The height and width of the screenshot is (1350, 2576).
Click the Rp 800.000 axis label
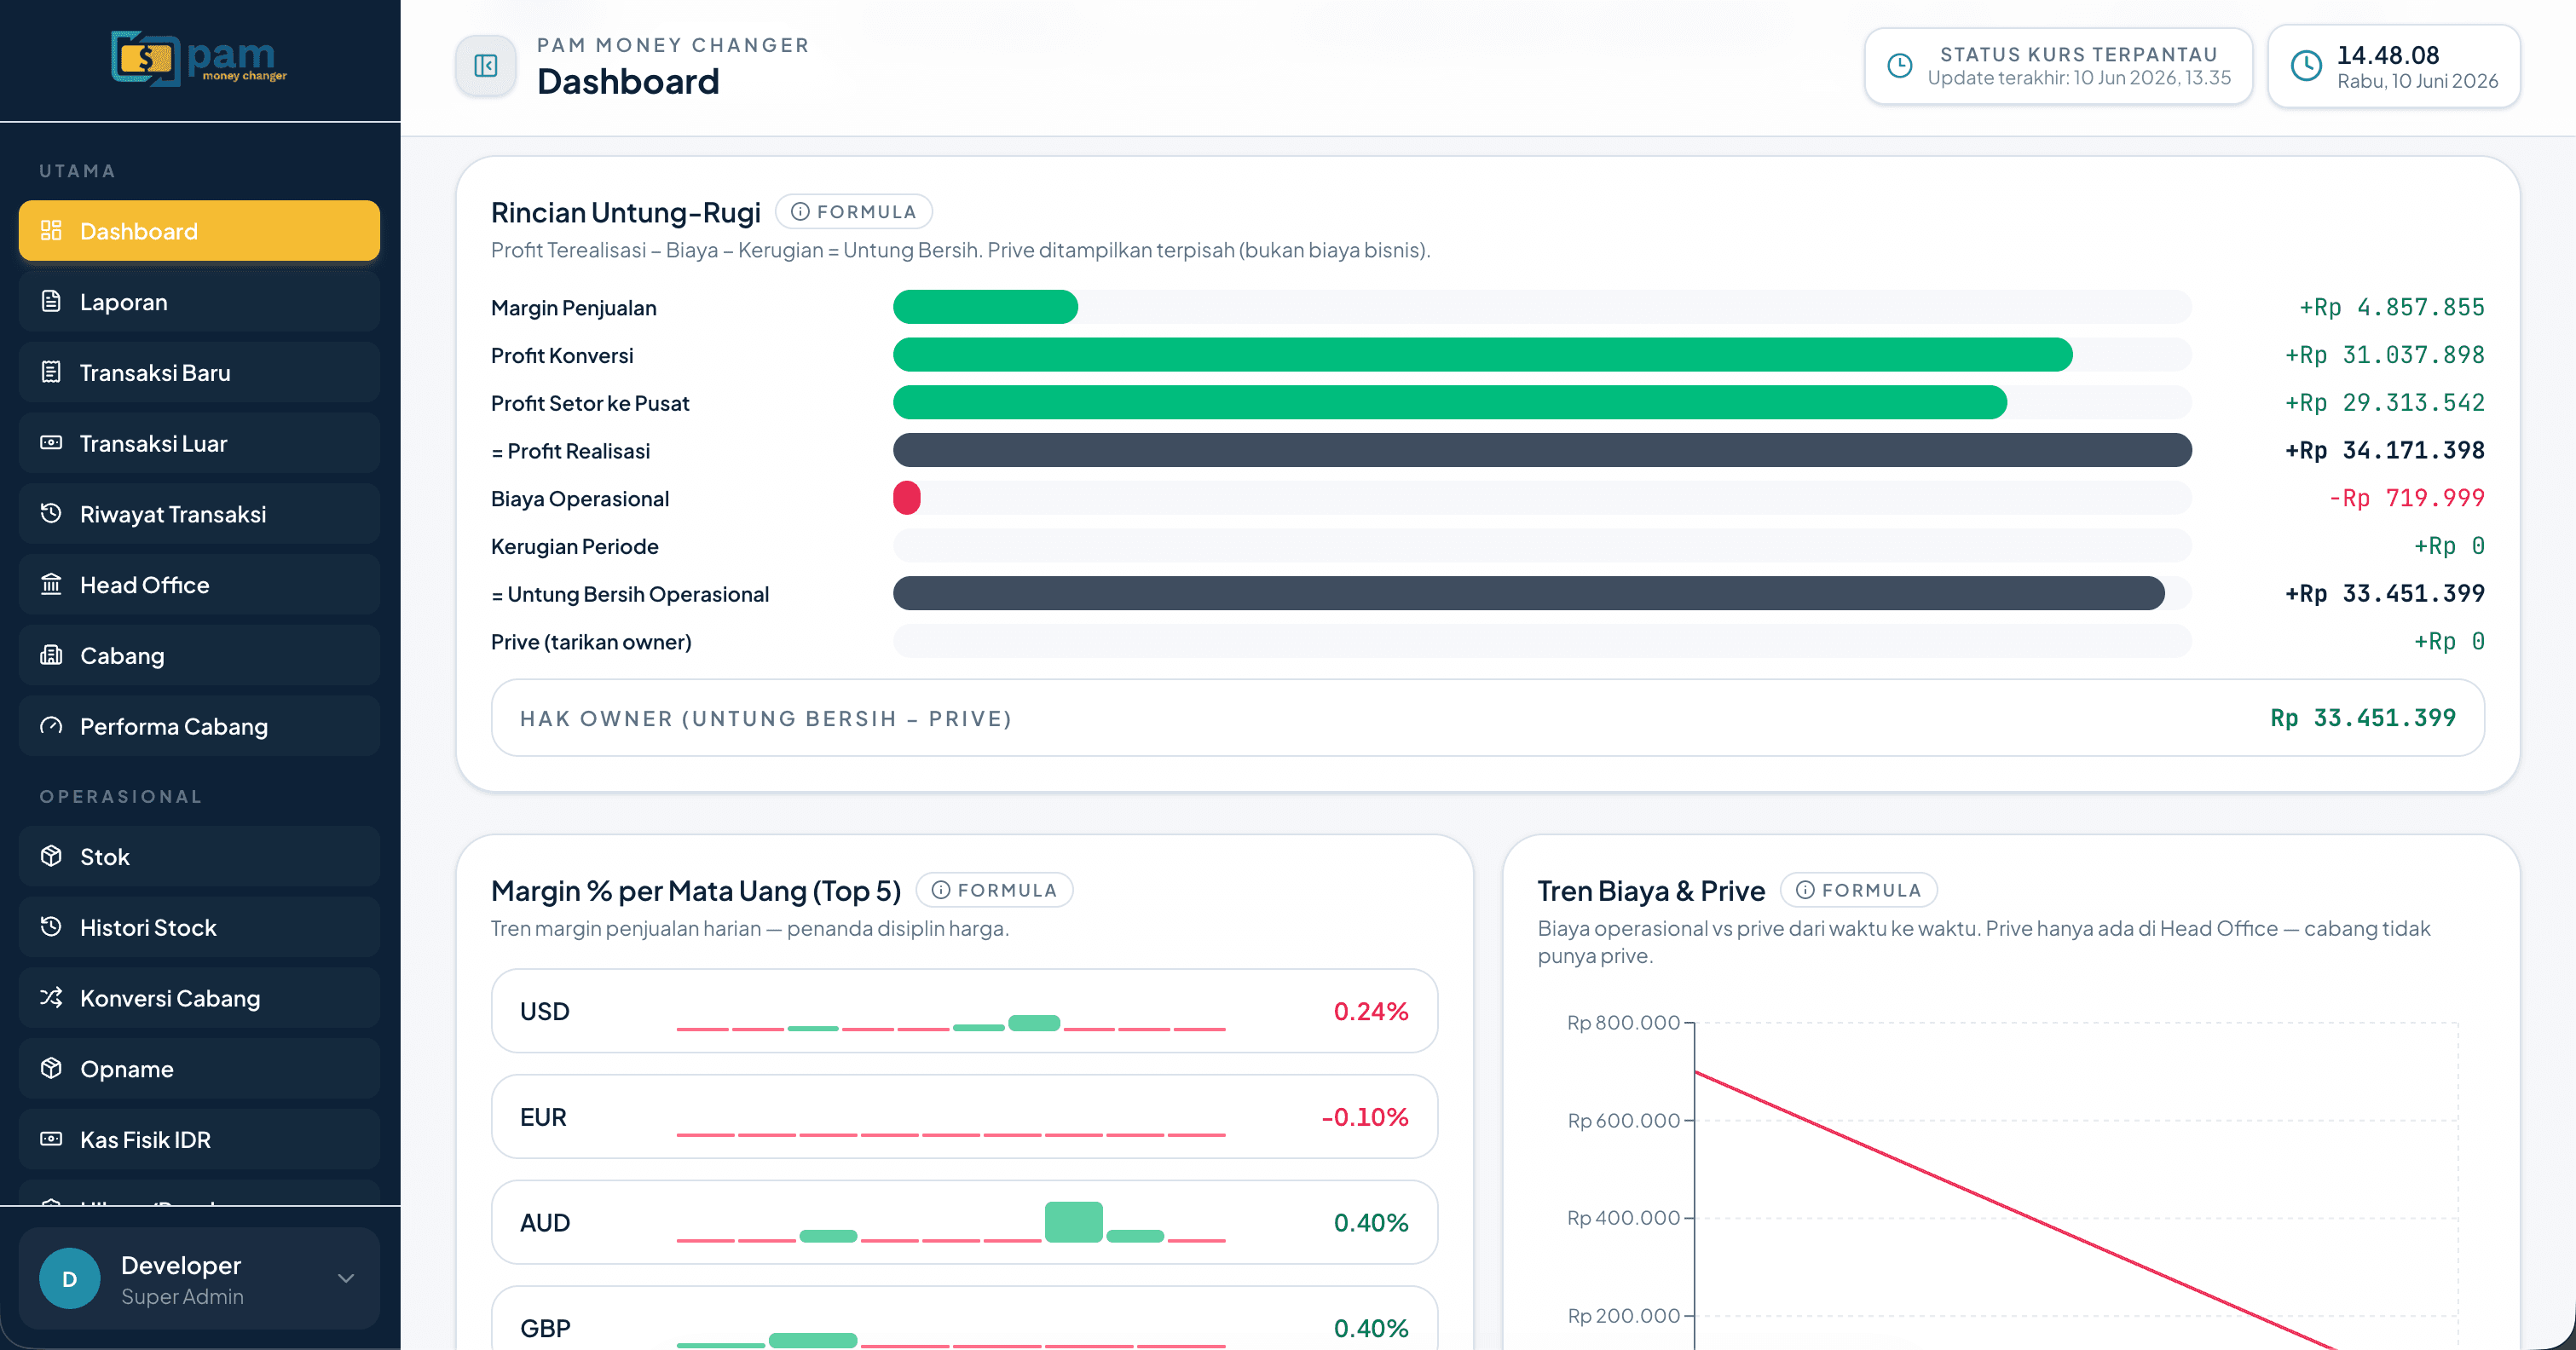(1623, 1022)
